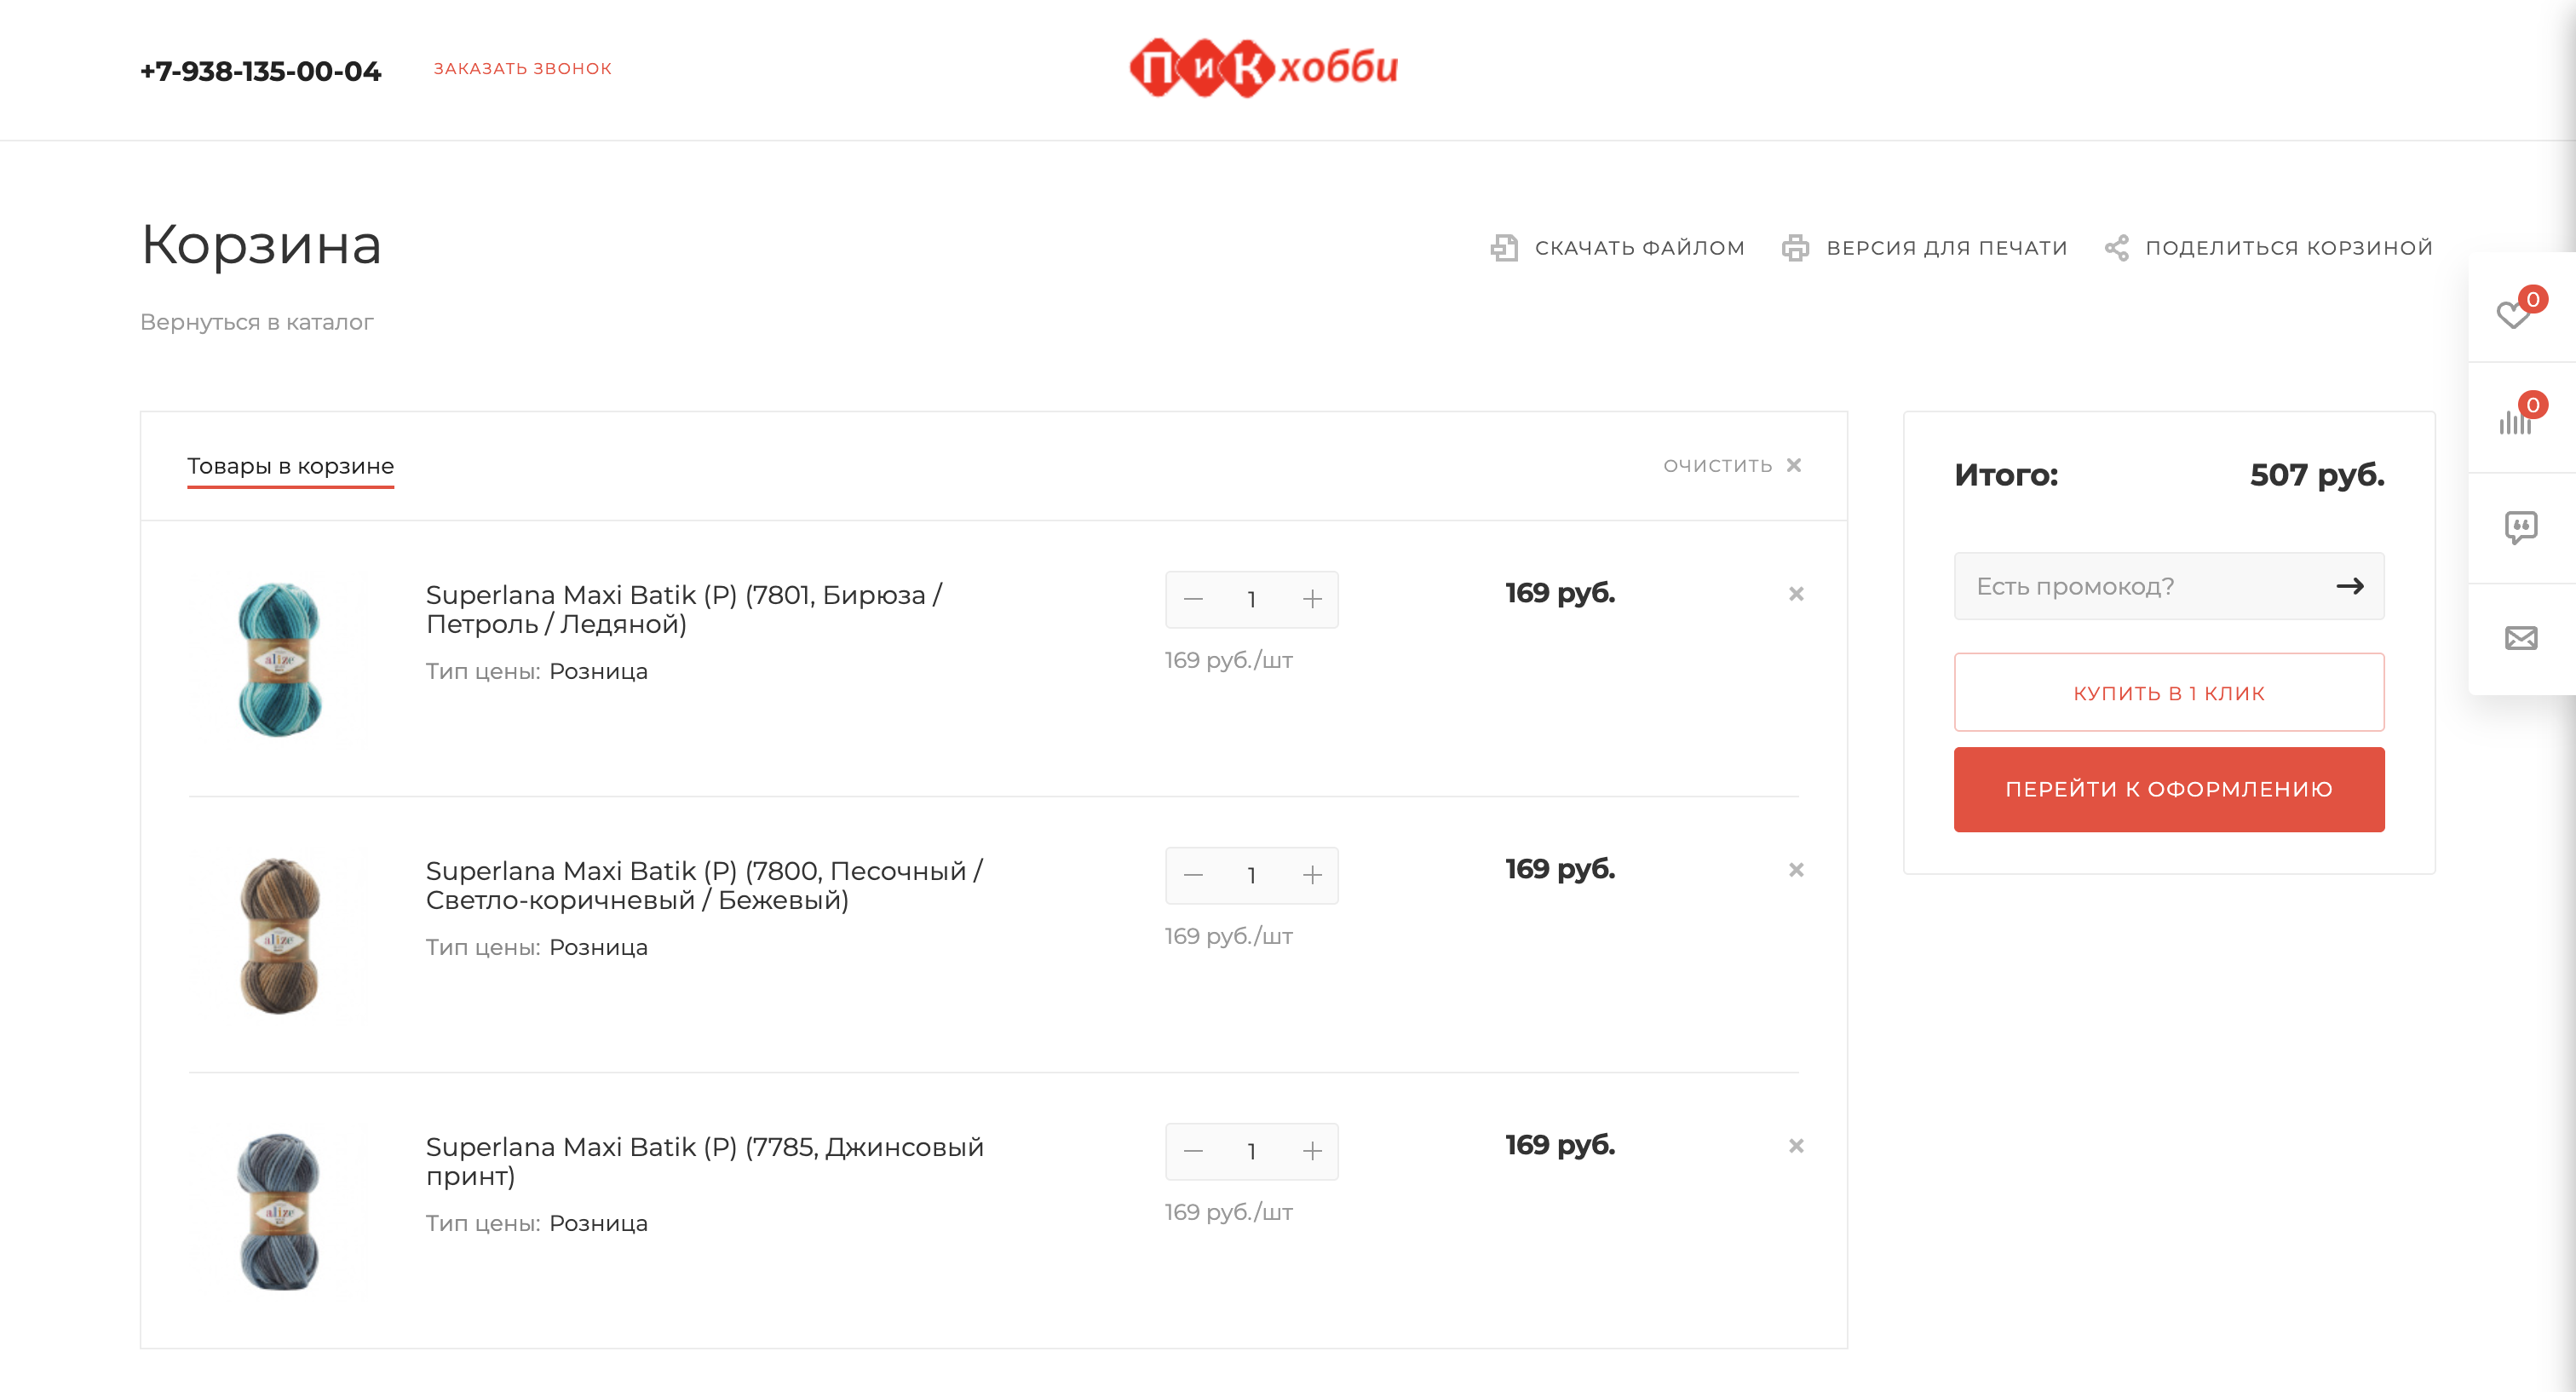The image size is (2576, 1392).
Task: Click Вернуться в каталог link
Action: pyautogui.click(x=256, y=322)
